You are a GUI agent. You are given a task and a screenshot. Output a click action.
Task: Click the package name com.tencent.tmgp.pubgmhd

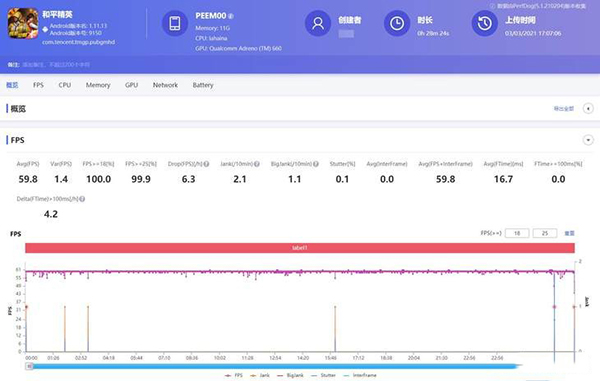[x=78, y=42]
